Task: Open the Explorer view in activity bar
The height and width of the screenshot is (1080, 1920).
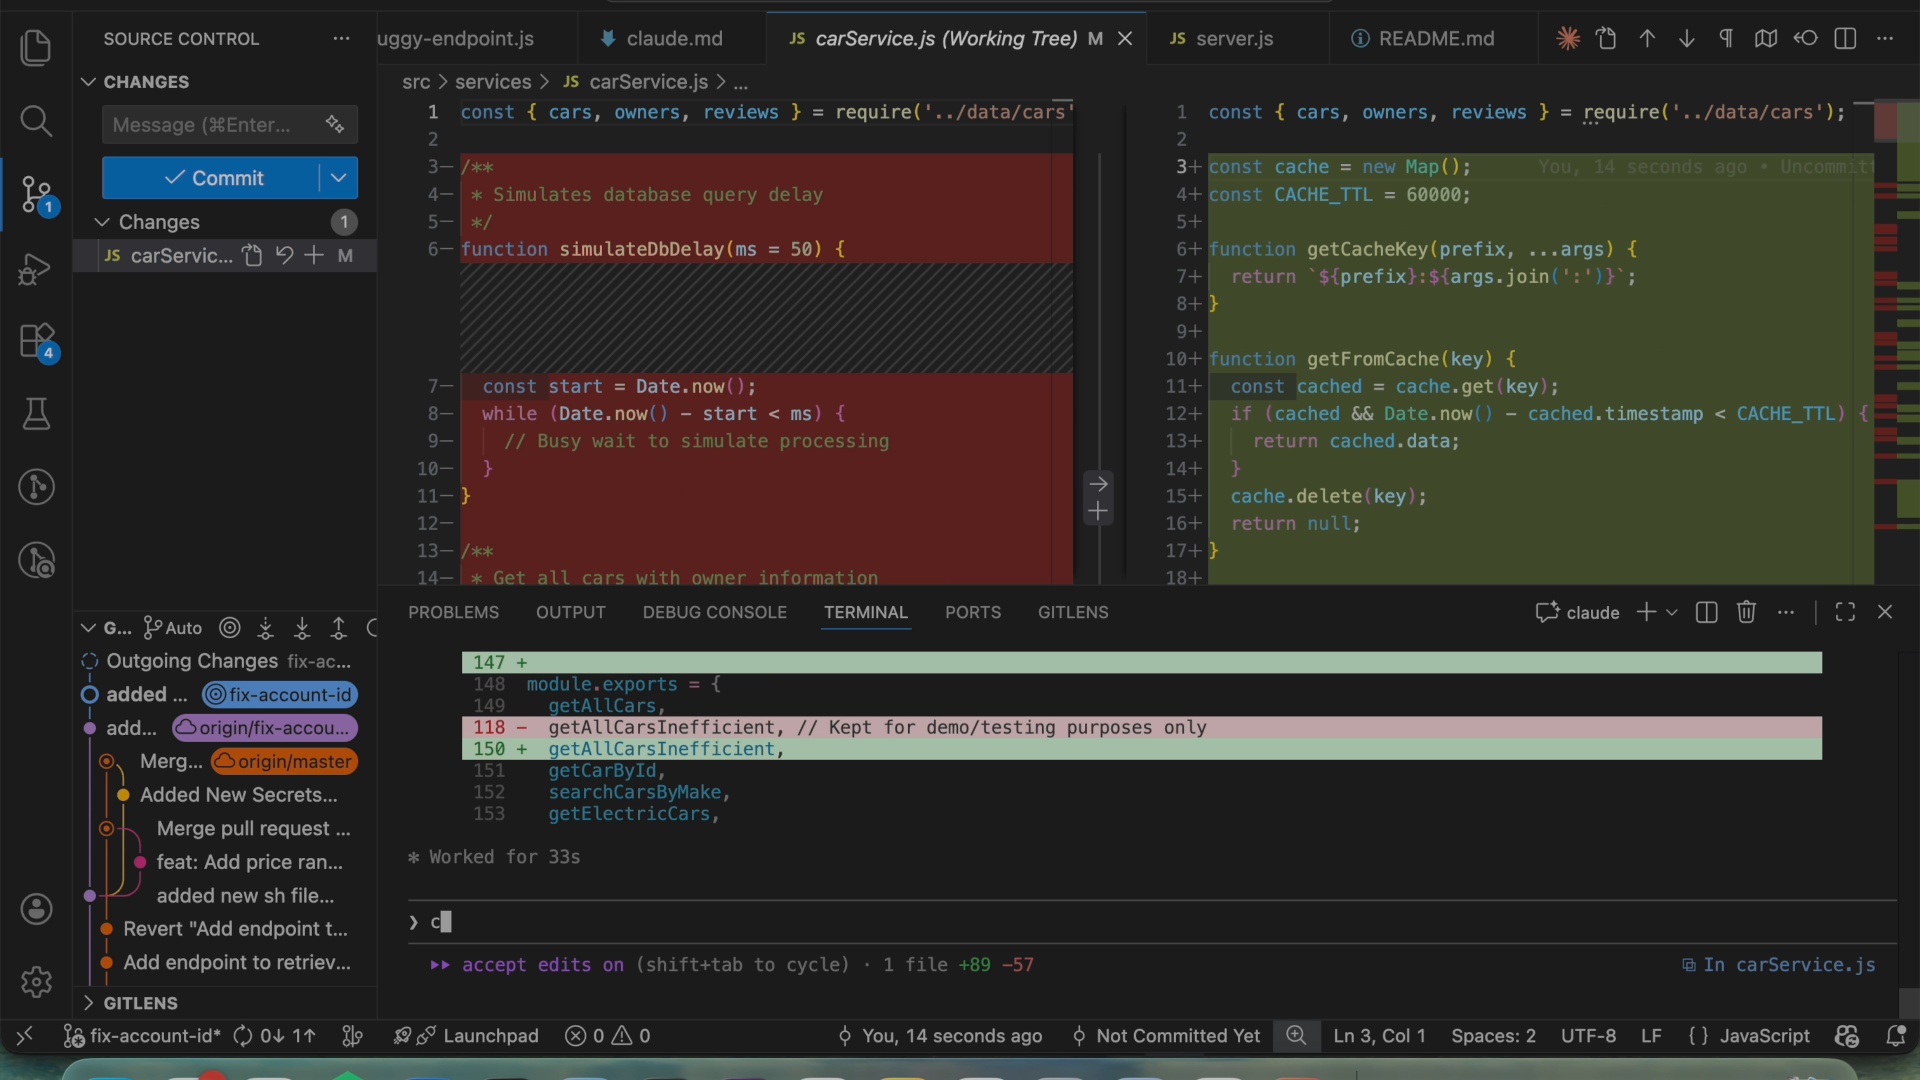Action: [x=36, y=47]
